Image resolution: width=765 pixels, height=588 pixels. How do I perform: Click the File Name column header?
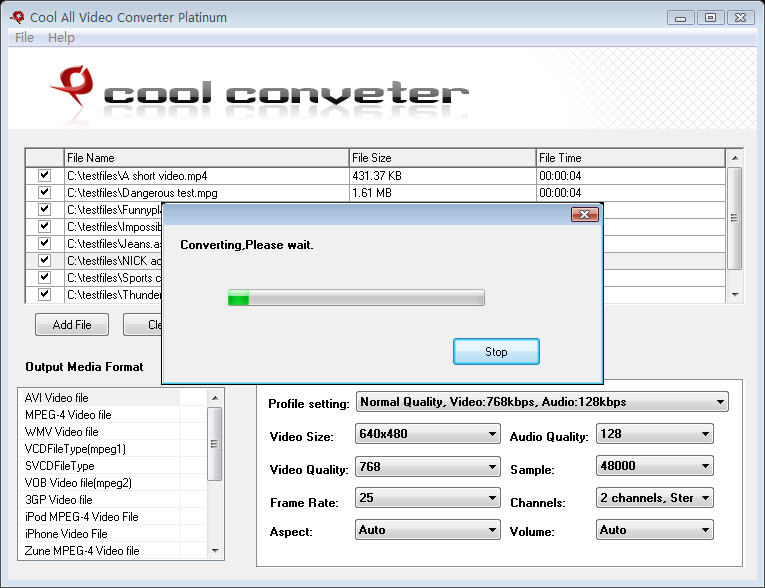pos(206,158)
